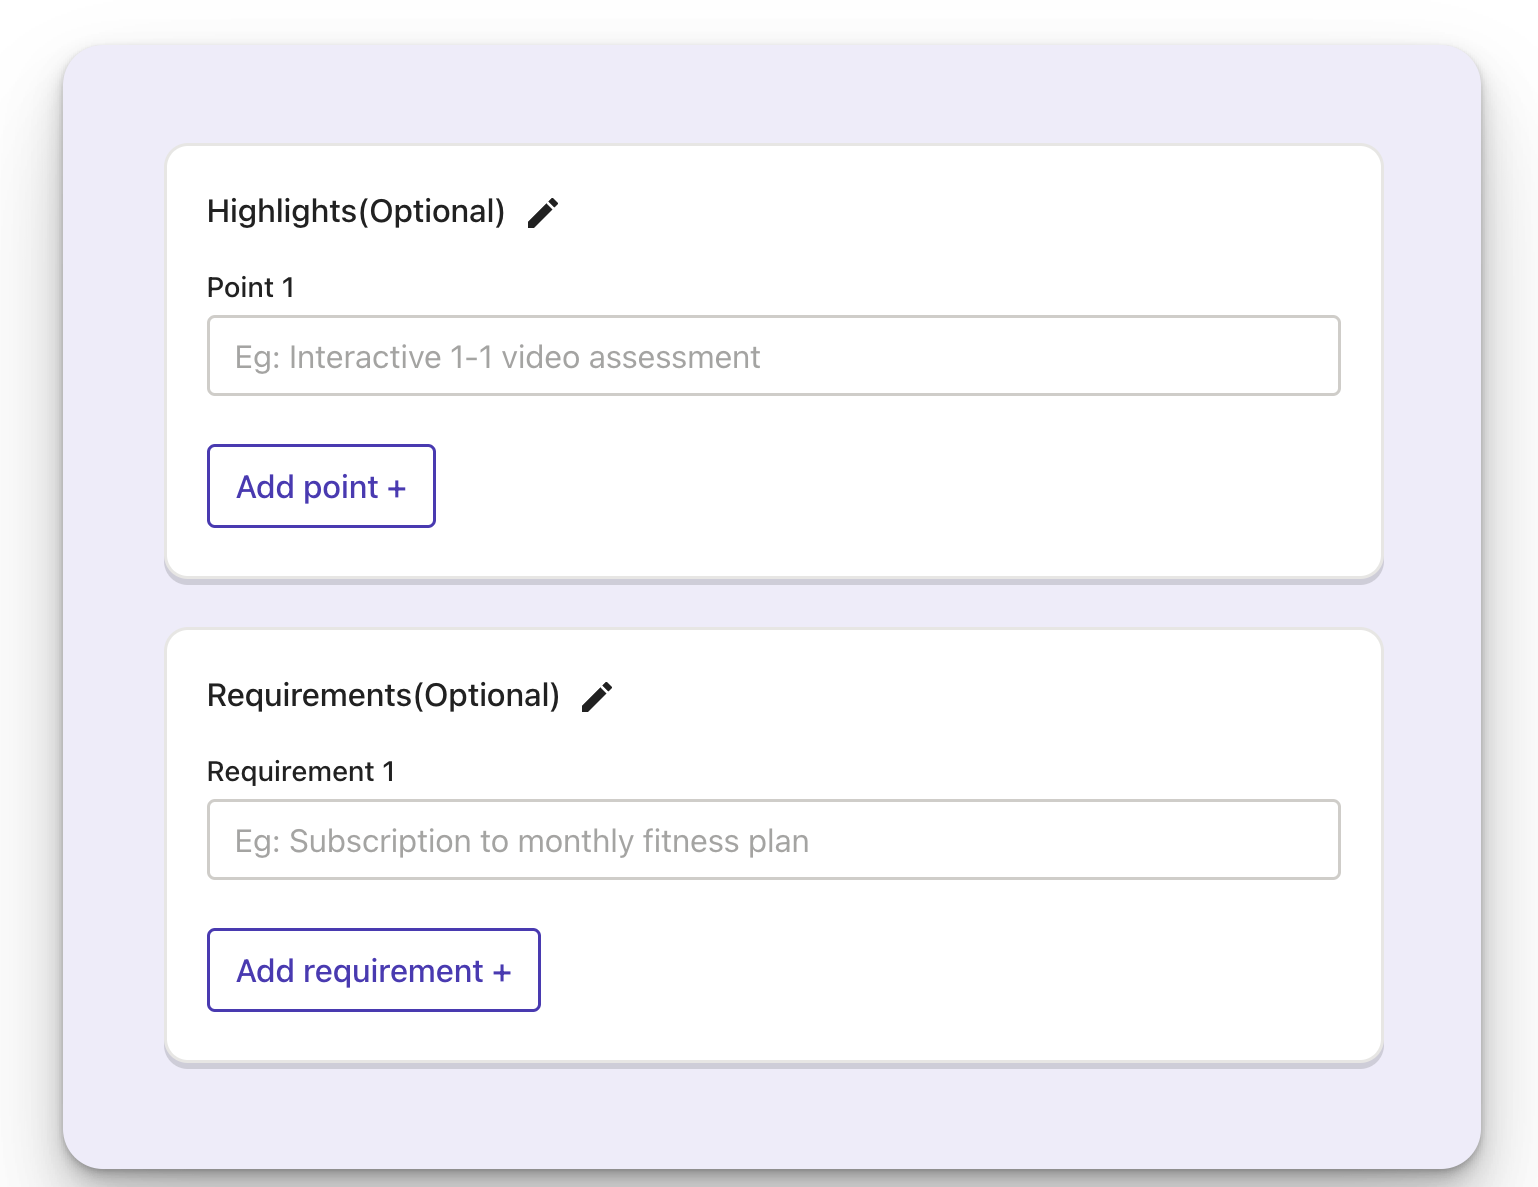Focus the Requirement 1 text field
Viewport: 1538px width, 1187px height.
(x=773, y=840)
